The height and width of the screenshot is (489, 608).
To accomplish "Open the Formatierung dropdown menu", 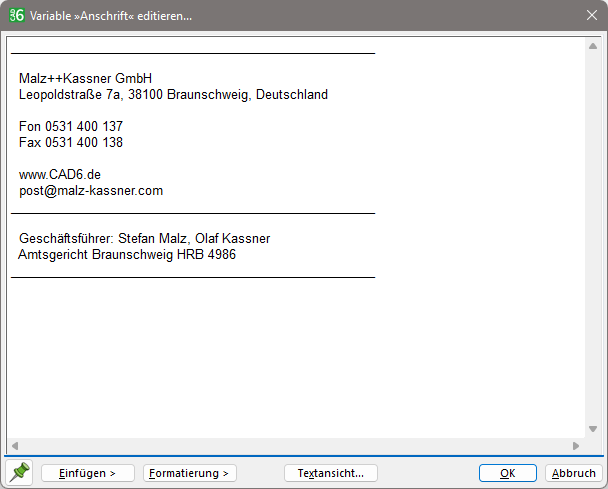I will [x=190, y=473].
